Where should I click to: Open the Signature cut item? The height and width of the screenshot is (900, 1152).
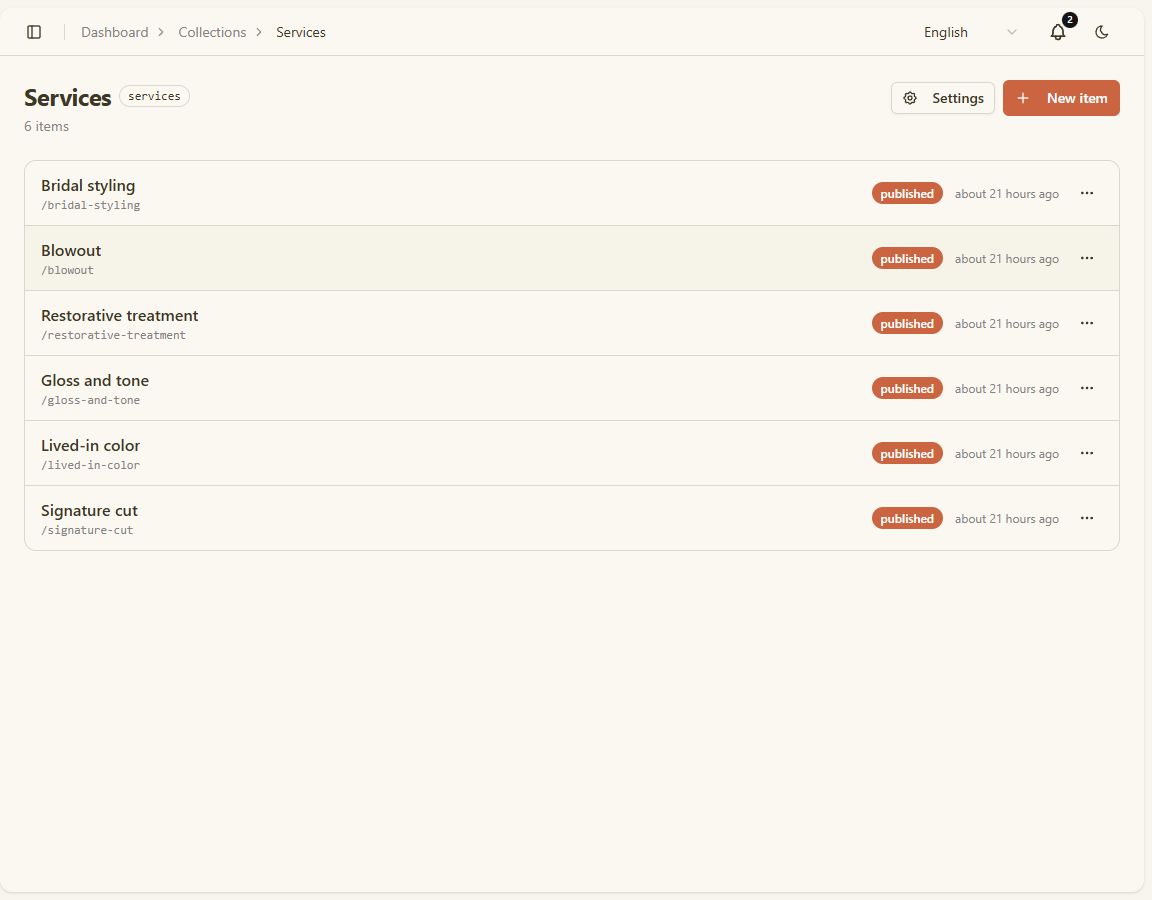[90, 511]
